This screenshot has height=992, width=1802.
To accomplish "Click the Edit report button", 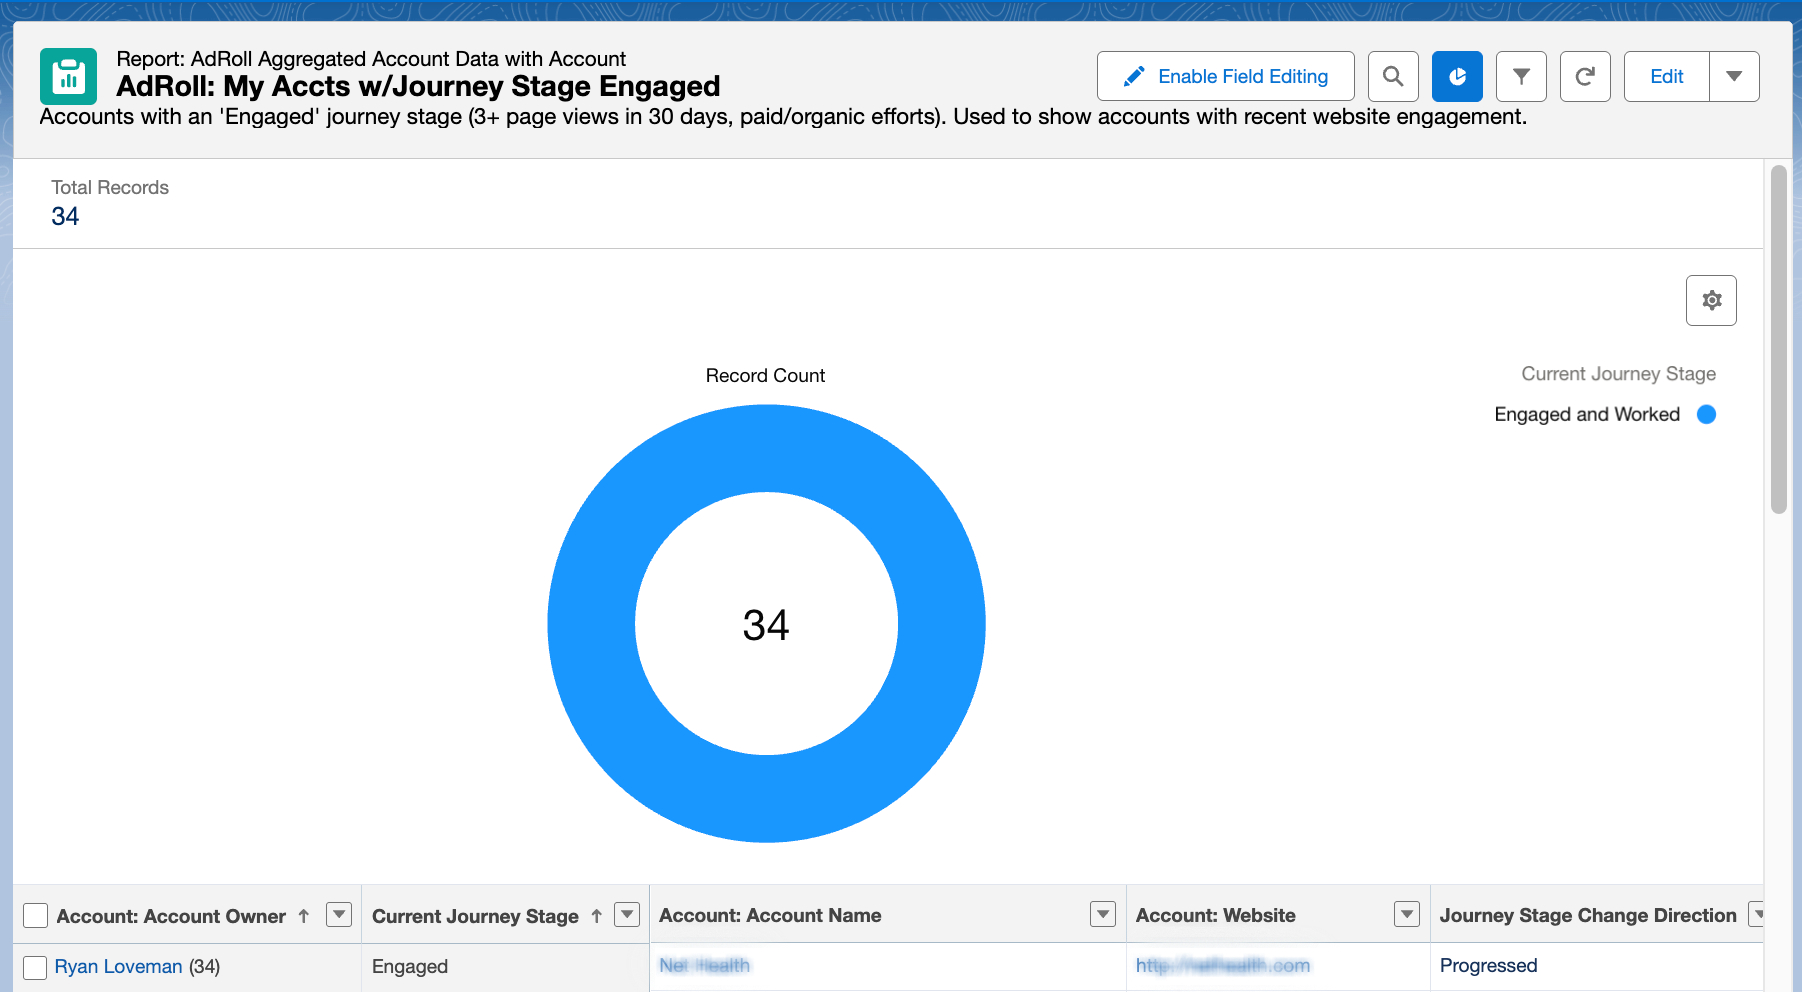I will [x=1666, y=76].
